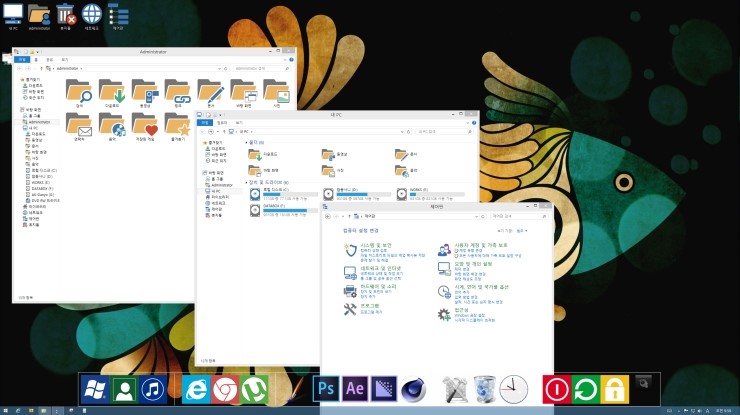
Task: Collapse the Devices and drives group in My PC
Action: pos(246,182)
